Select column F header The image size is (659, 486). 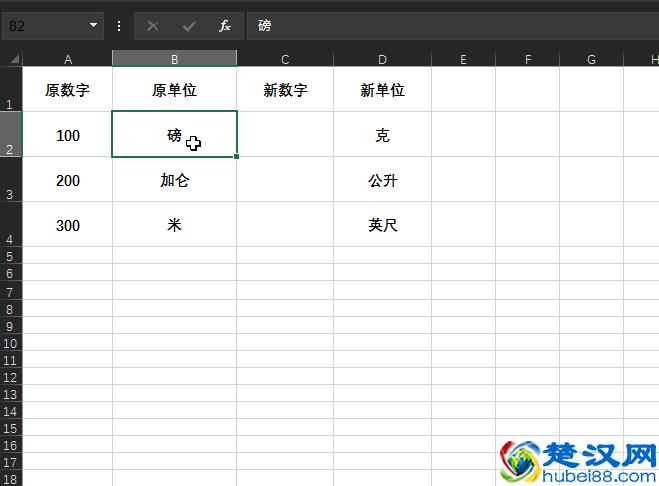click(x=527, y=59)
